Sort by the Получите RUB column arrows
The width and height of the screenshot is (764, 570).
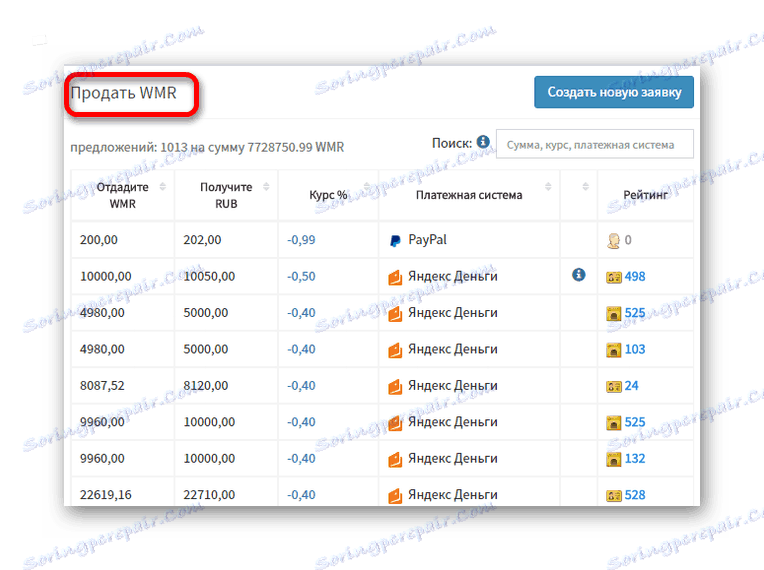tap(266, 187)
